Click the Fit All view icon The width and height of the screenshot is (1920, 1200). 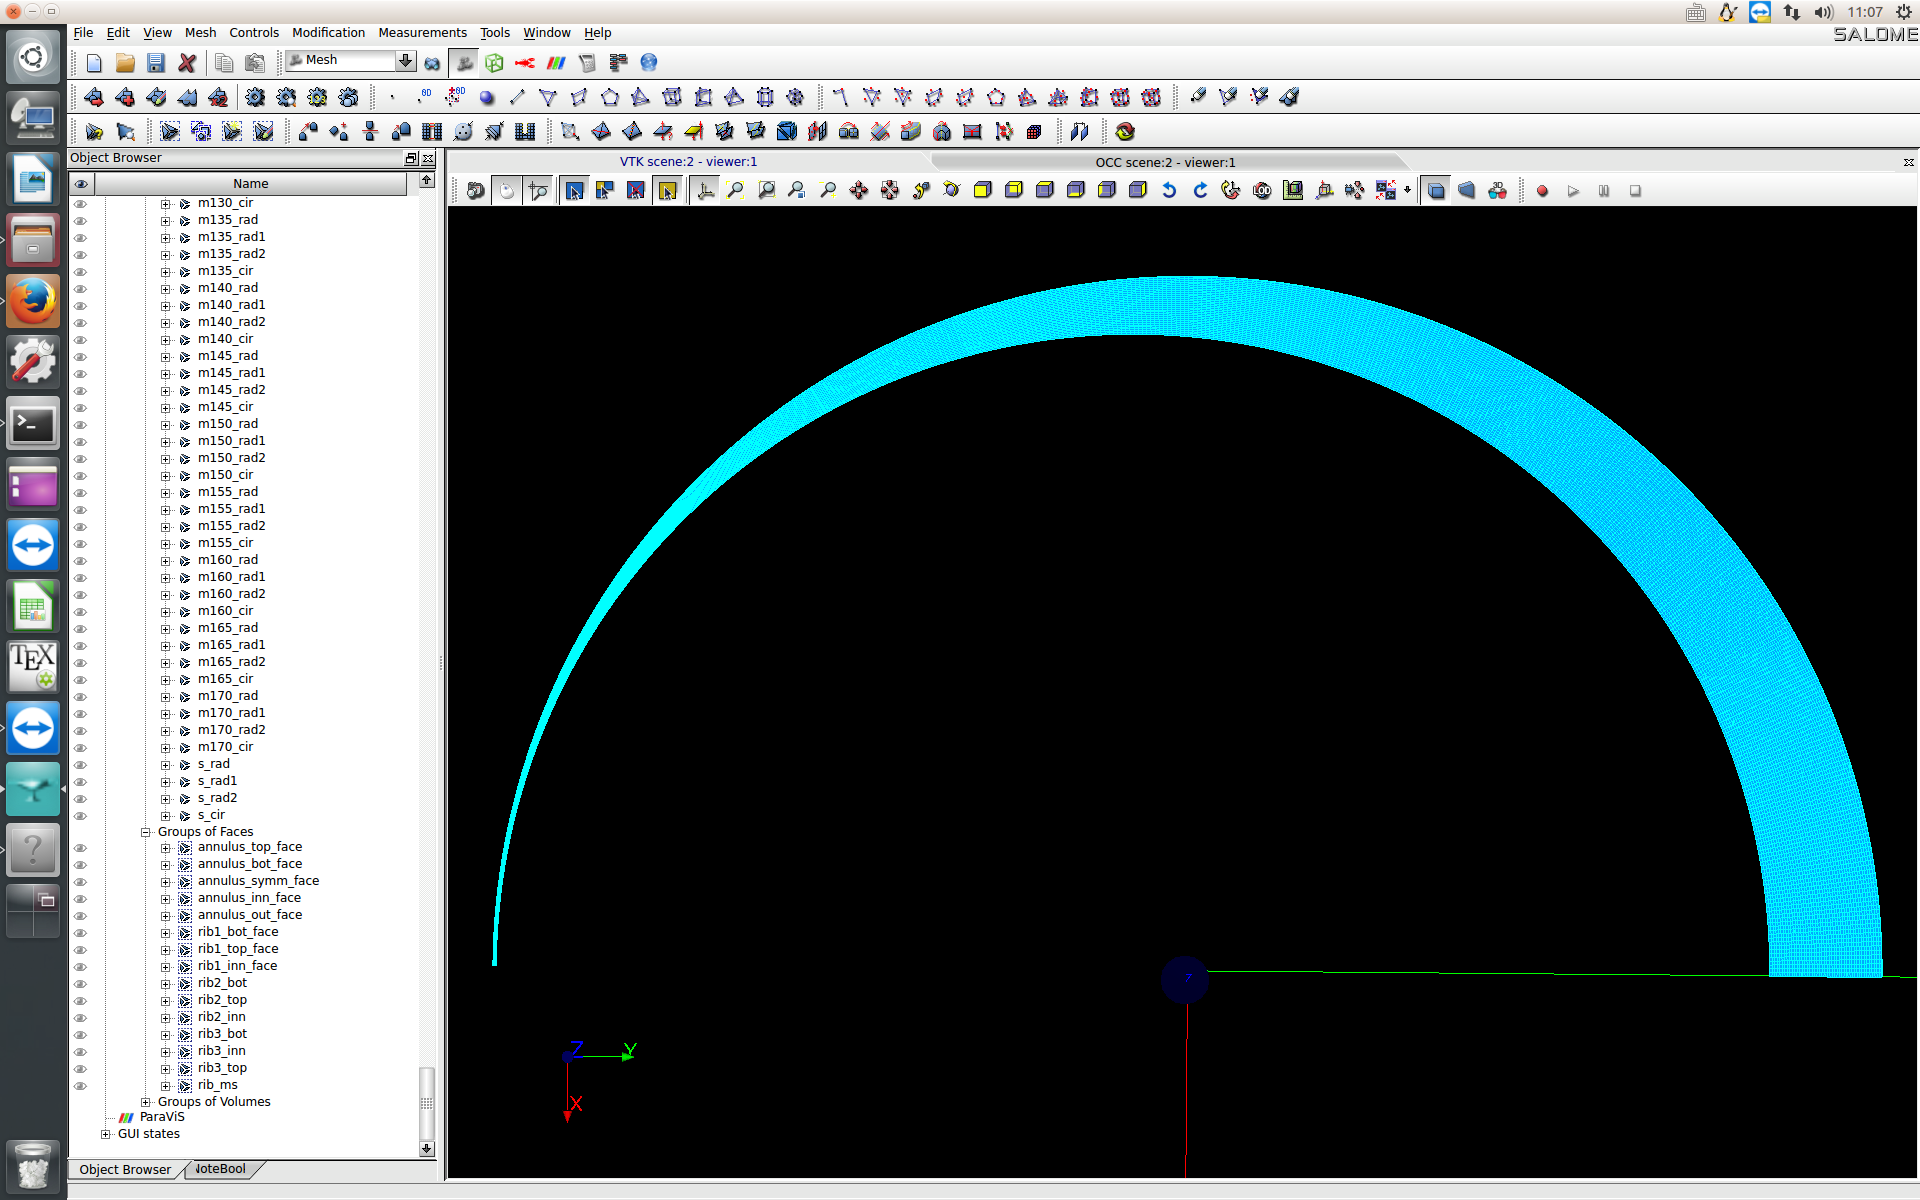tap(735, 191)
